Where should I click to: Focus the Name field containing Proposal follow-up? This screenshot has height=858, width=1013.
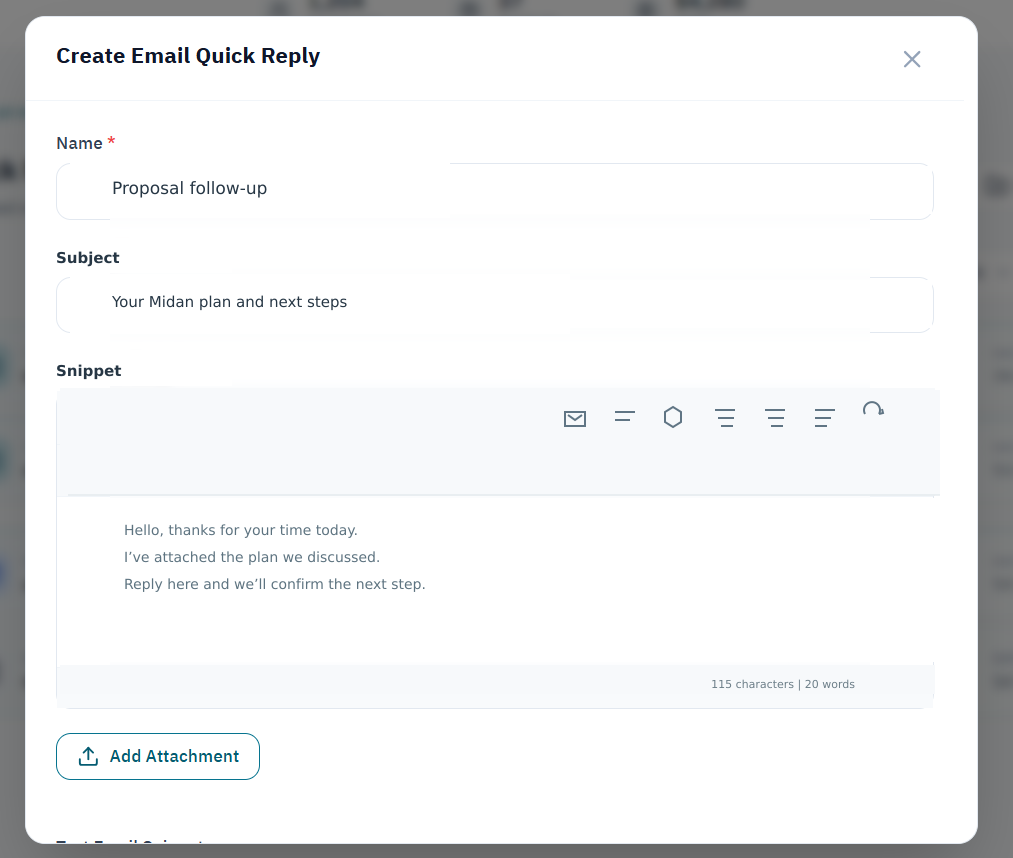point(495,191)
